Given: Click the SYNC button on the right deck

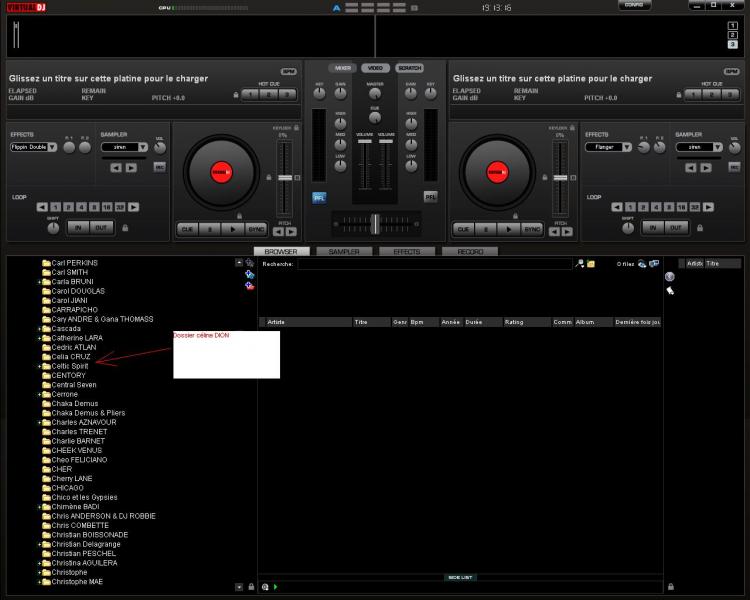Looking at the screenshot, I should pyautogui.click(x=532, y=228).
